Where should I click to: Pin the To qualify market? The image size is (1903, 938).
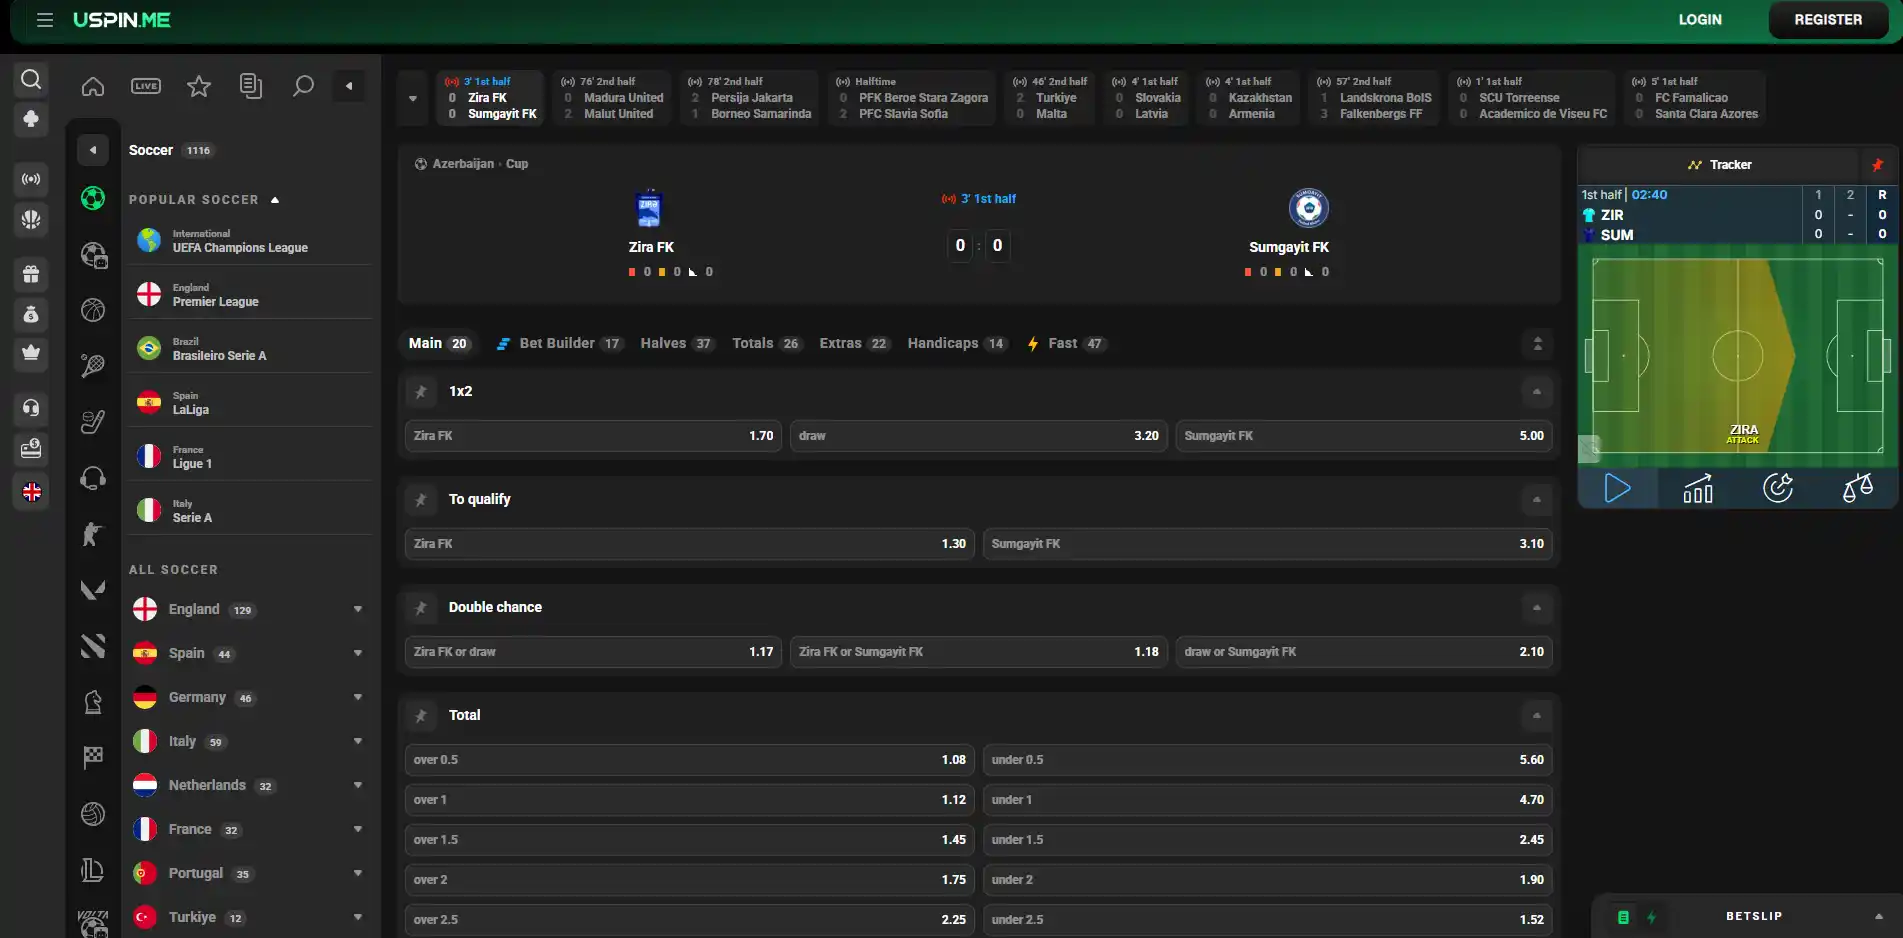[421, 500]
